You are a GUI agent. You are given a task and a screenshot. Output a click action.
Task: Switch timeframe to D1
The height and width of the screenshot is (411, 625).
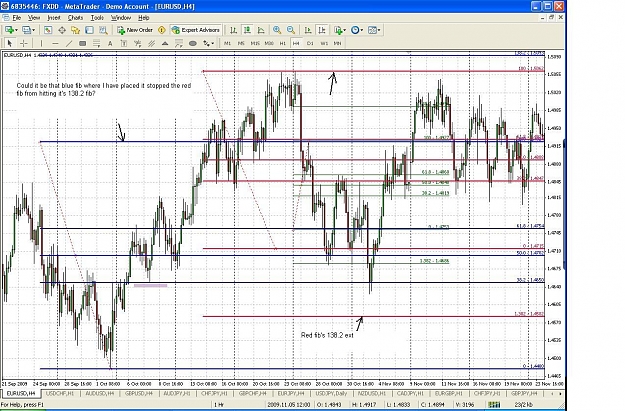(310, 43)
